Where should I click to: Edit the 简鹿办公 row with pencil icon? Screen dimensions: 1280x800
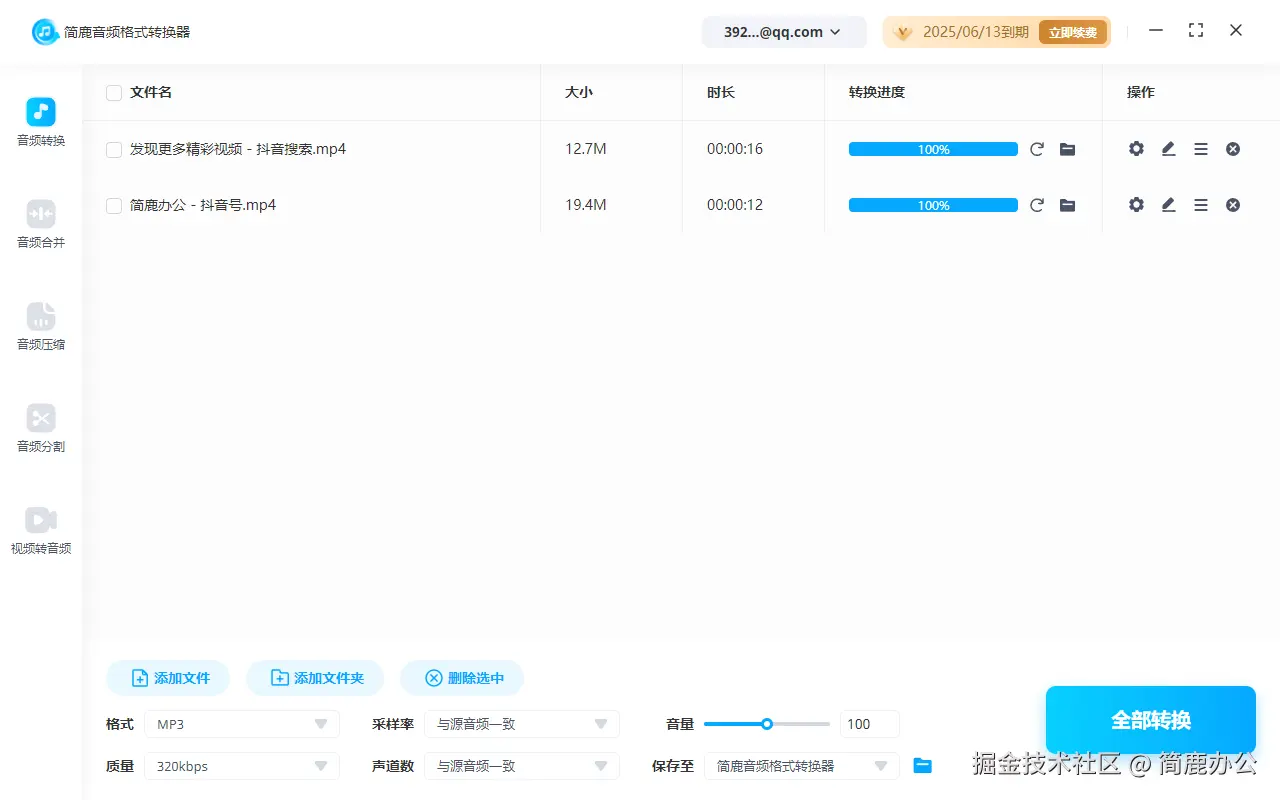click(x=1168, y=205)
